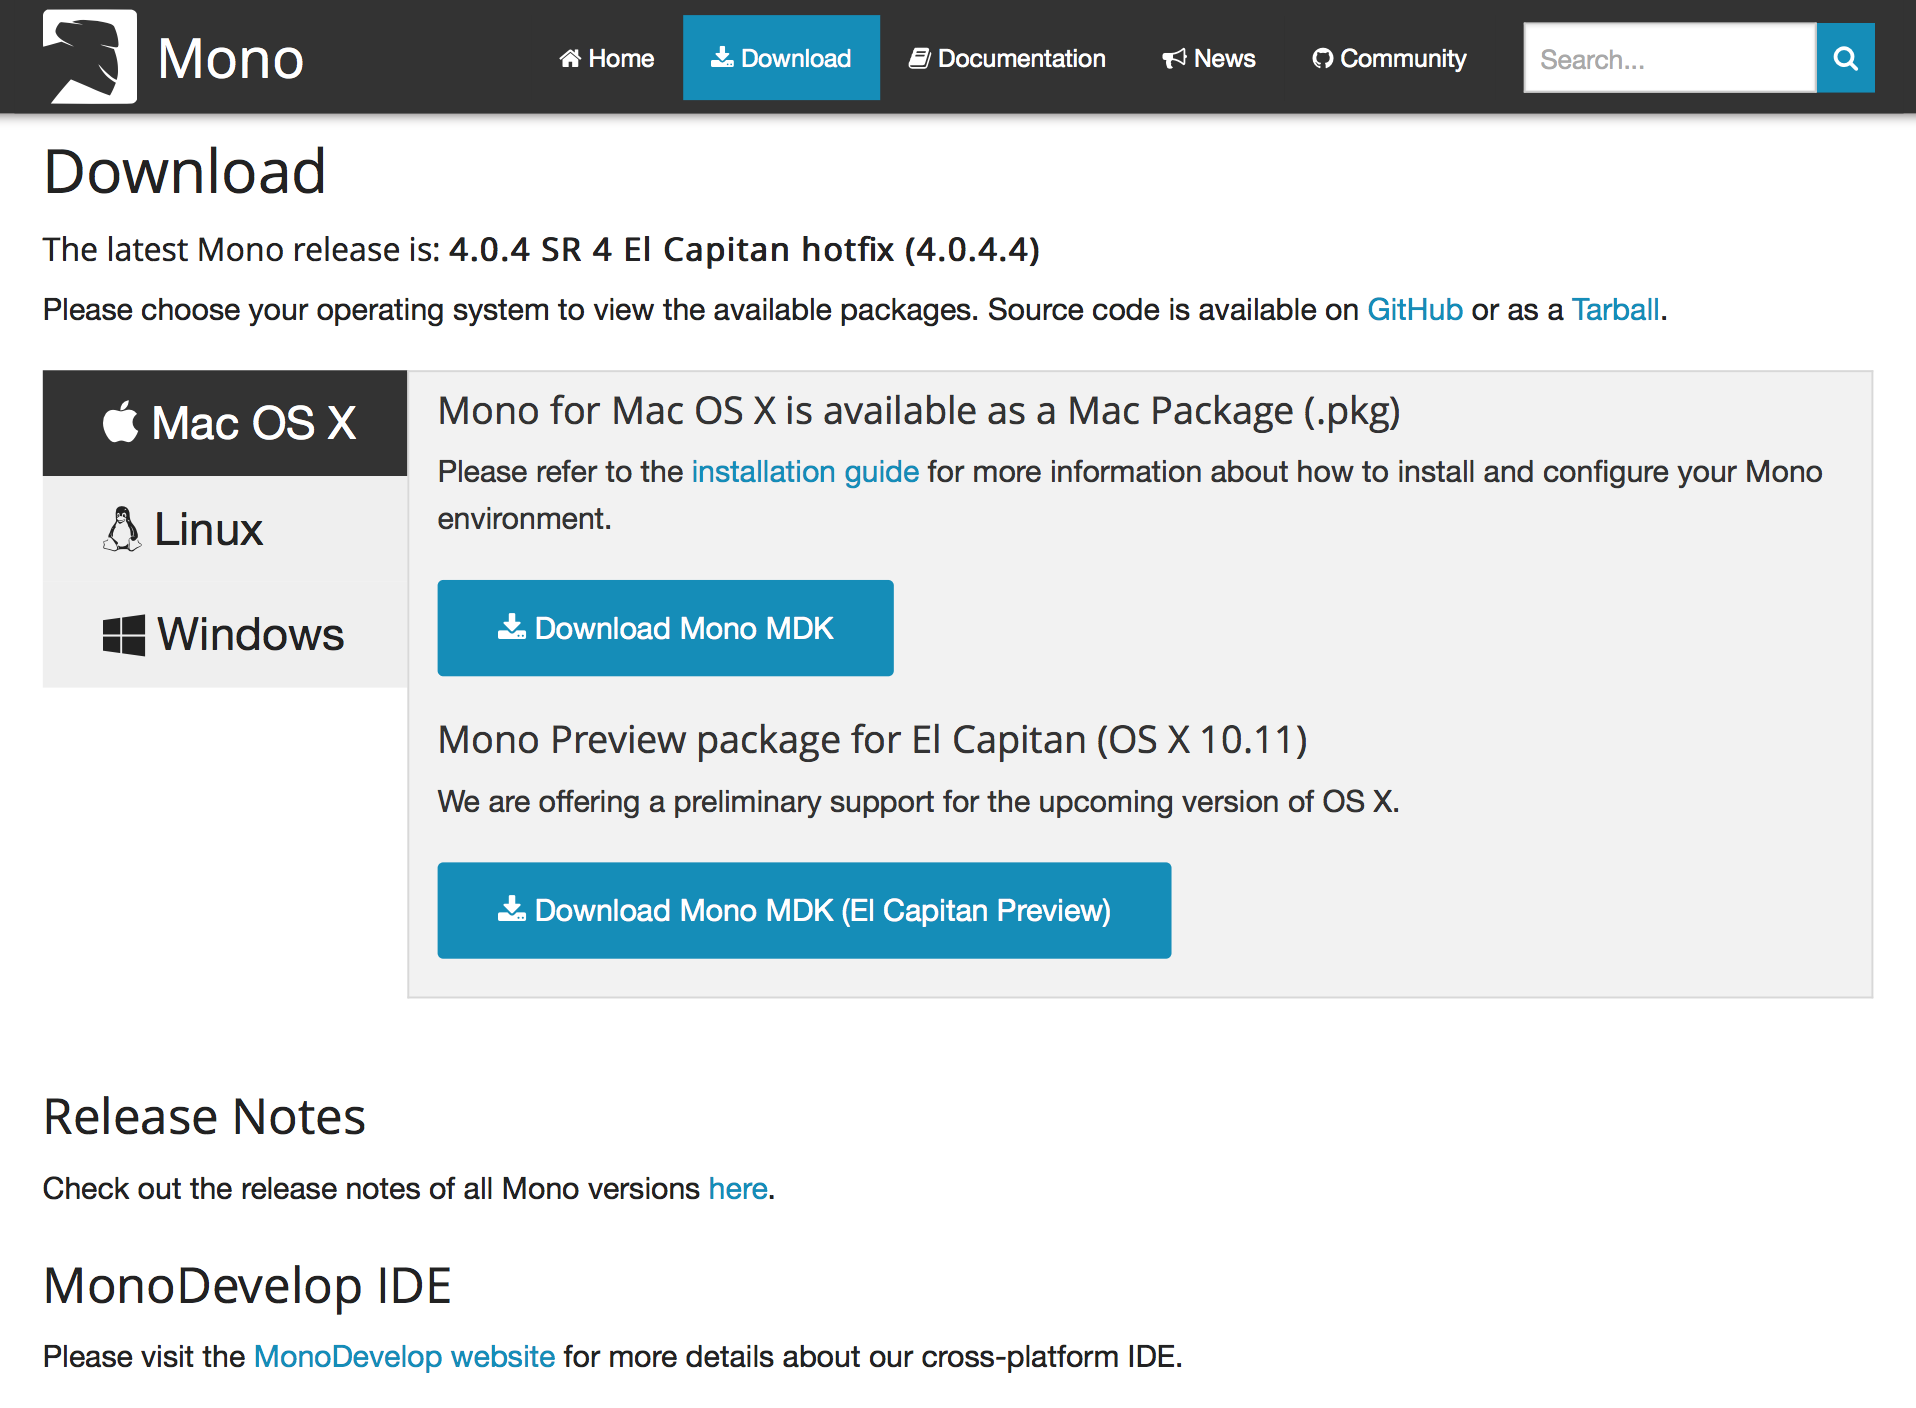Click the Download page heading
Screen dimensions: 1916x1408
tap(185, 171)
